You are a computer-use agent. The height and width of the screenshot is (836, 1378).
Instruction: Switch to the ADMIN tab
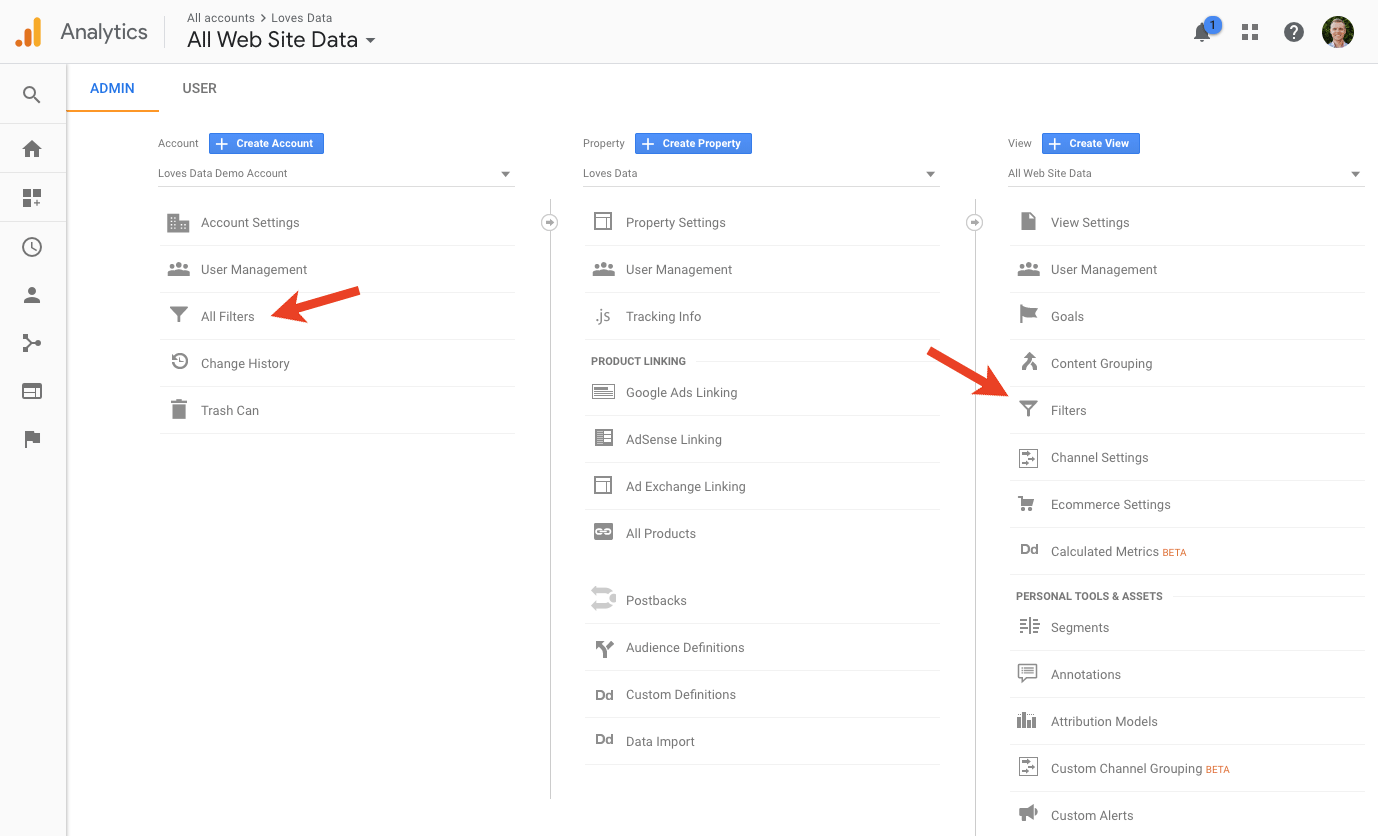pyautogui.click(x=112, y=88)
